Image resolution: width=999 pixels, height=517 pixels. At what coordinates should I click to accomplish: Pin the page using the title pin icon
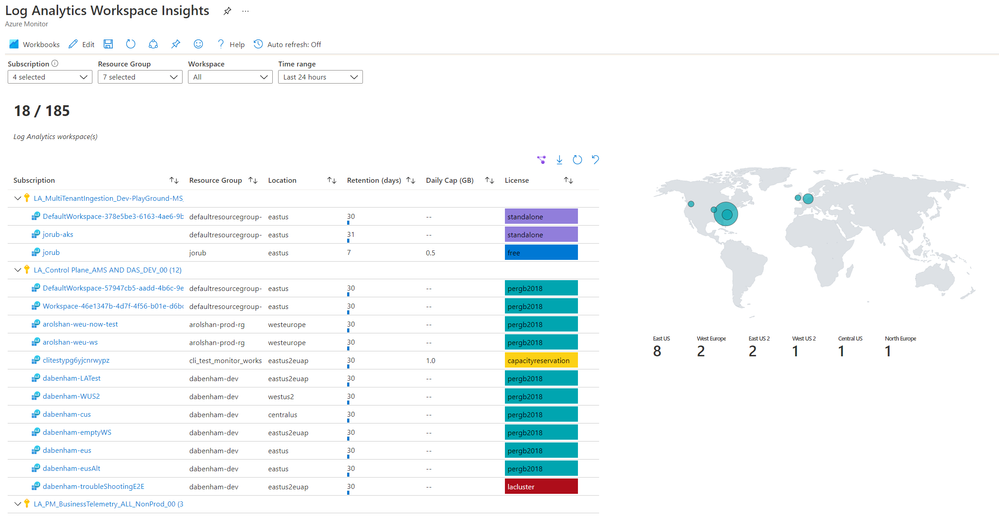pos(227,11)
